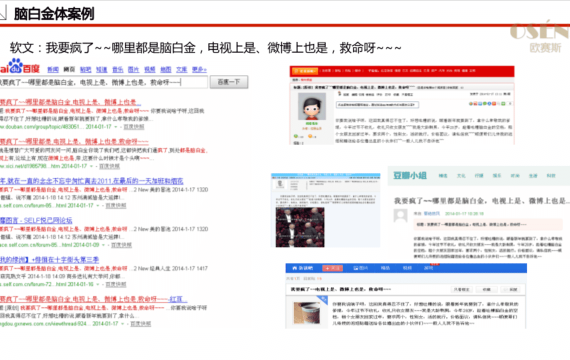The image size is (570, 360).
Task: Click the orange button in red forum header
Action: click(x=305, y=71)
